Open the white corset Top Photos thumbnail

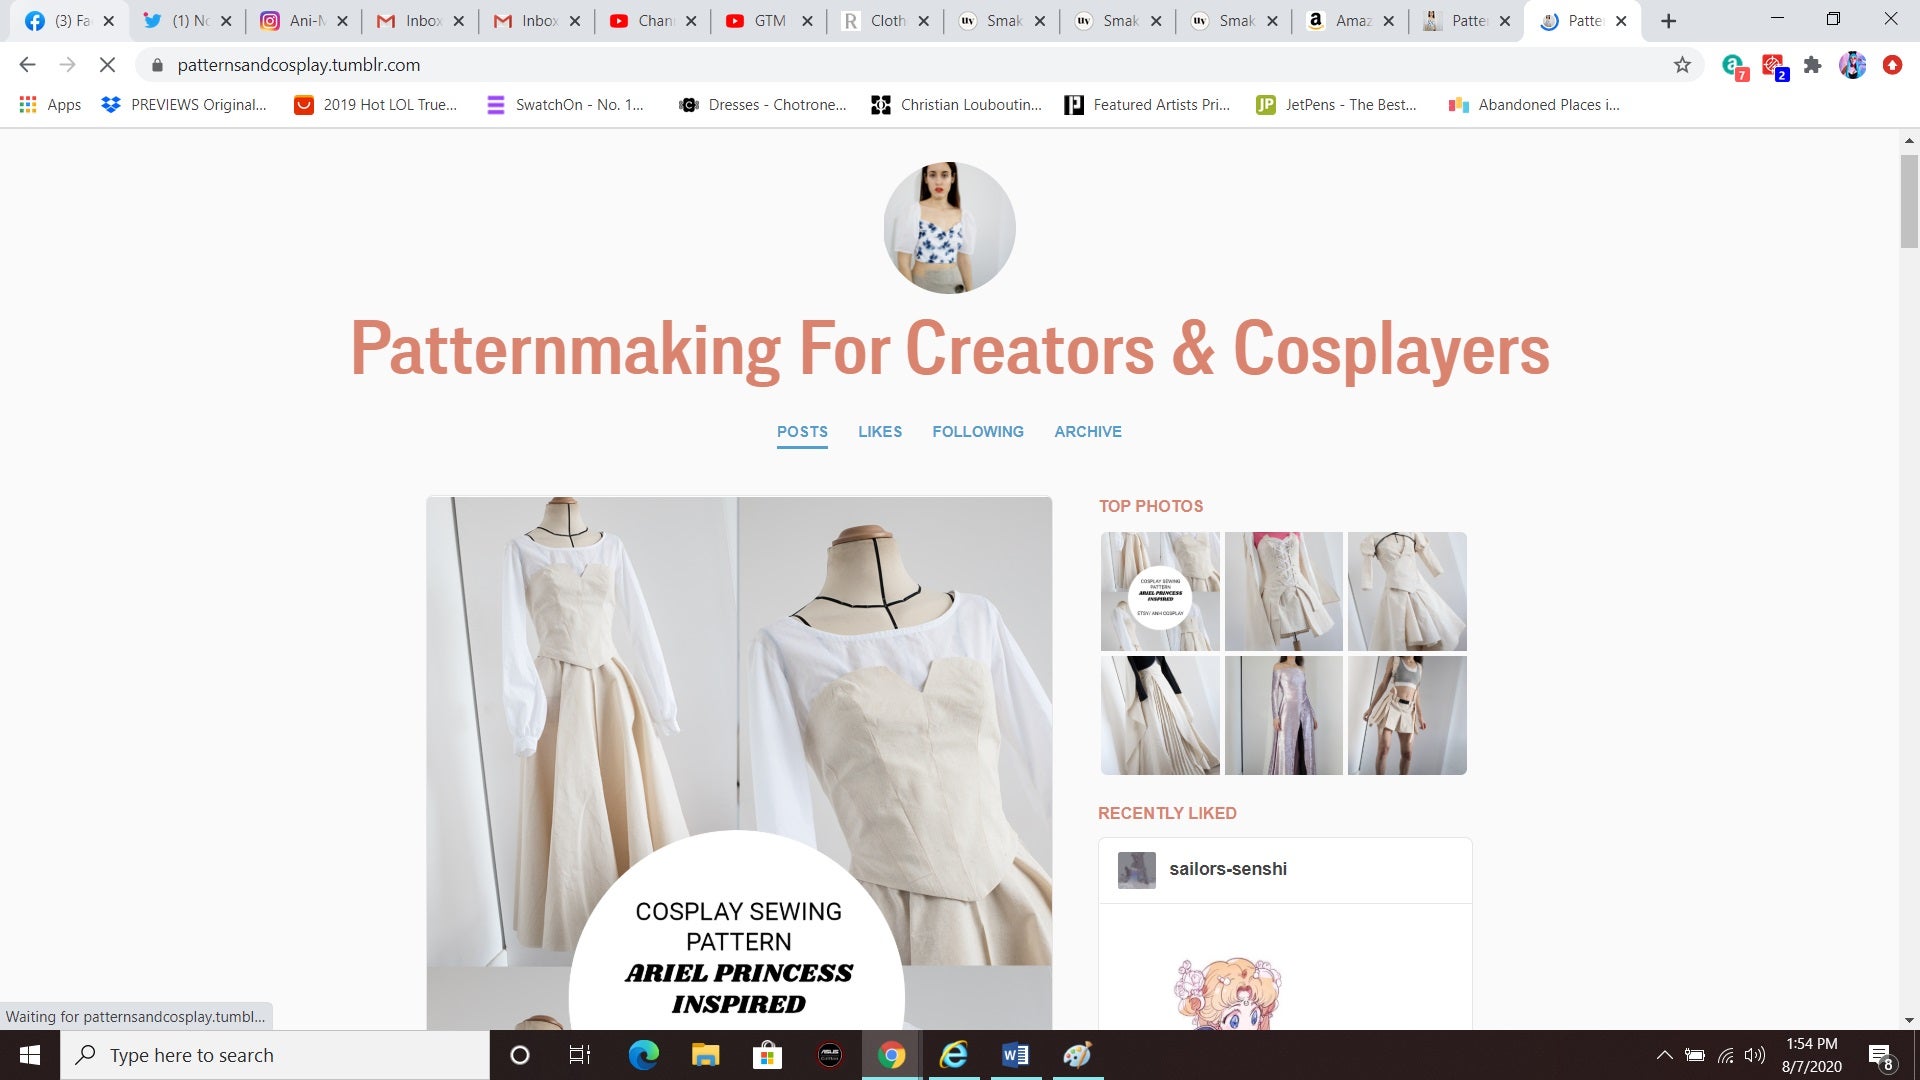pyautogui.click(x=1283, y=590)
